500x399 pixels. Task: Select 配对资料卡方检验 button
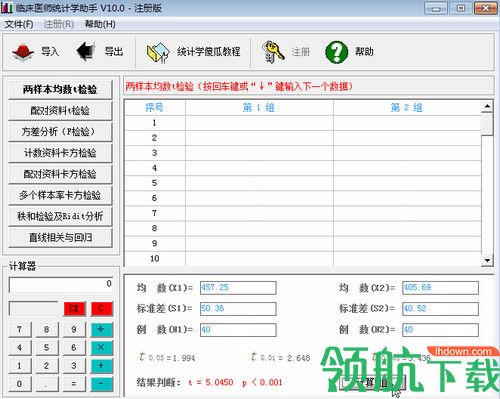[60, 174]
